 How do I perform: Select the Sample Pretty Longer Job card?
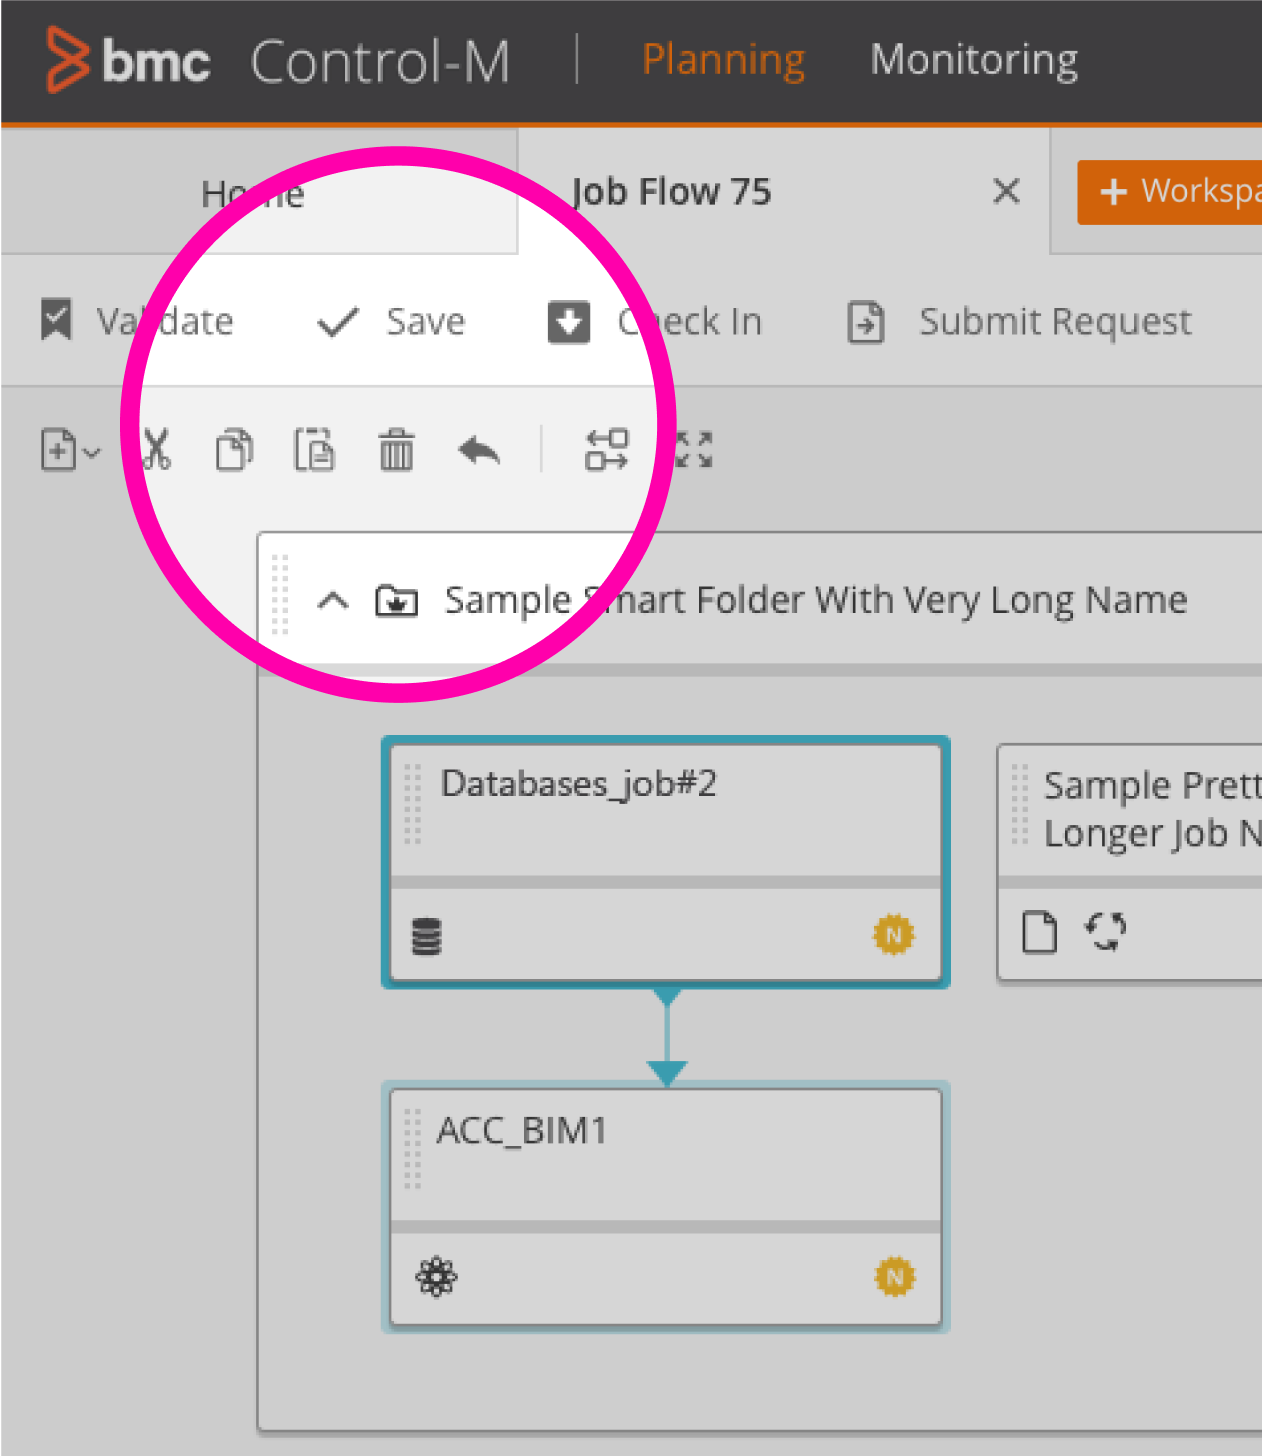point(1130,863)
